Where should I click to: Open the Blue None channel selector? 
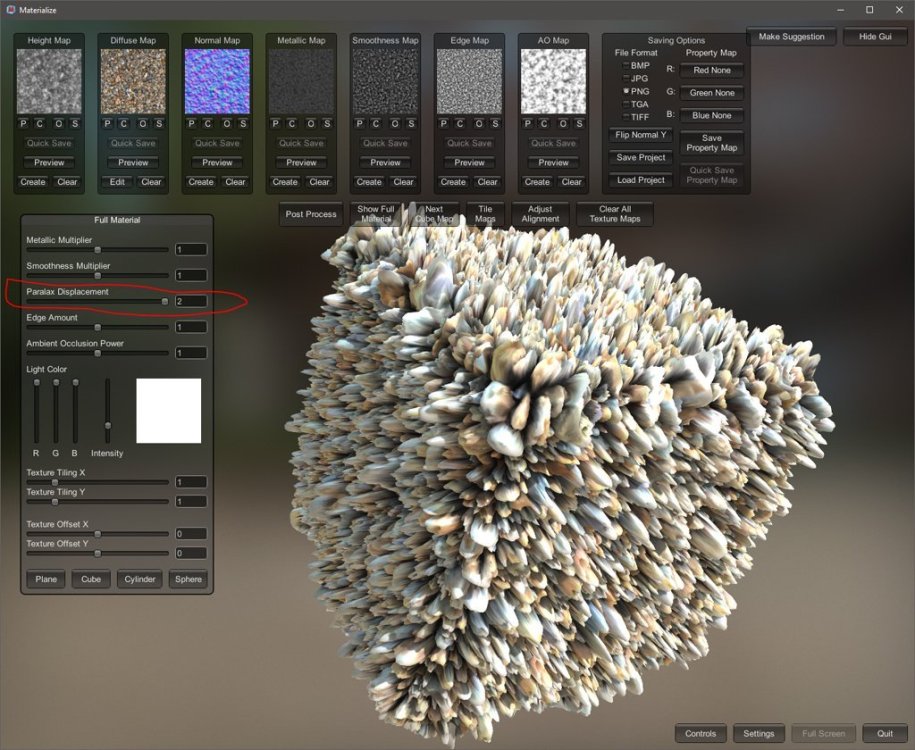click(x=712, y=116)
